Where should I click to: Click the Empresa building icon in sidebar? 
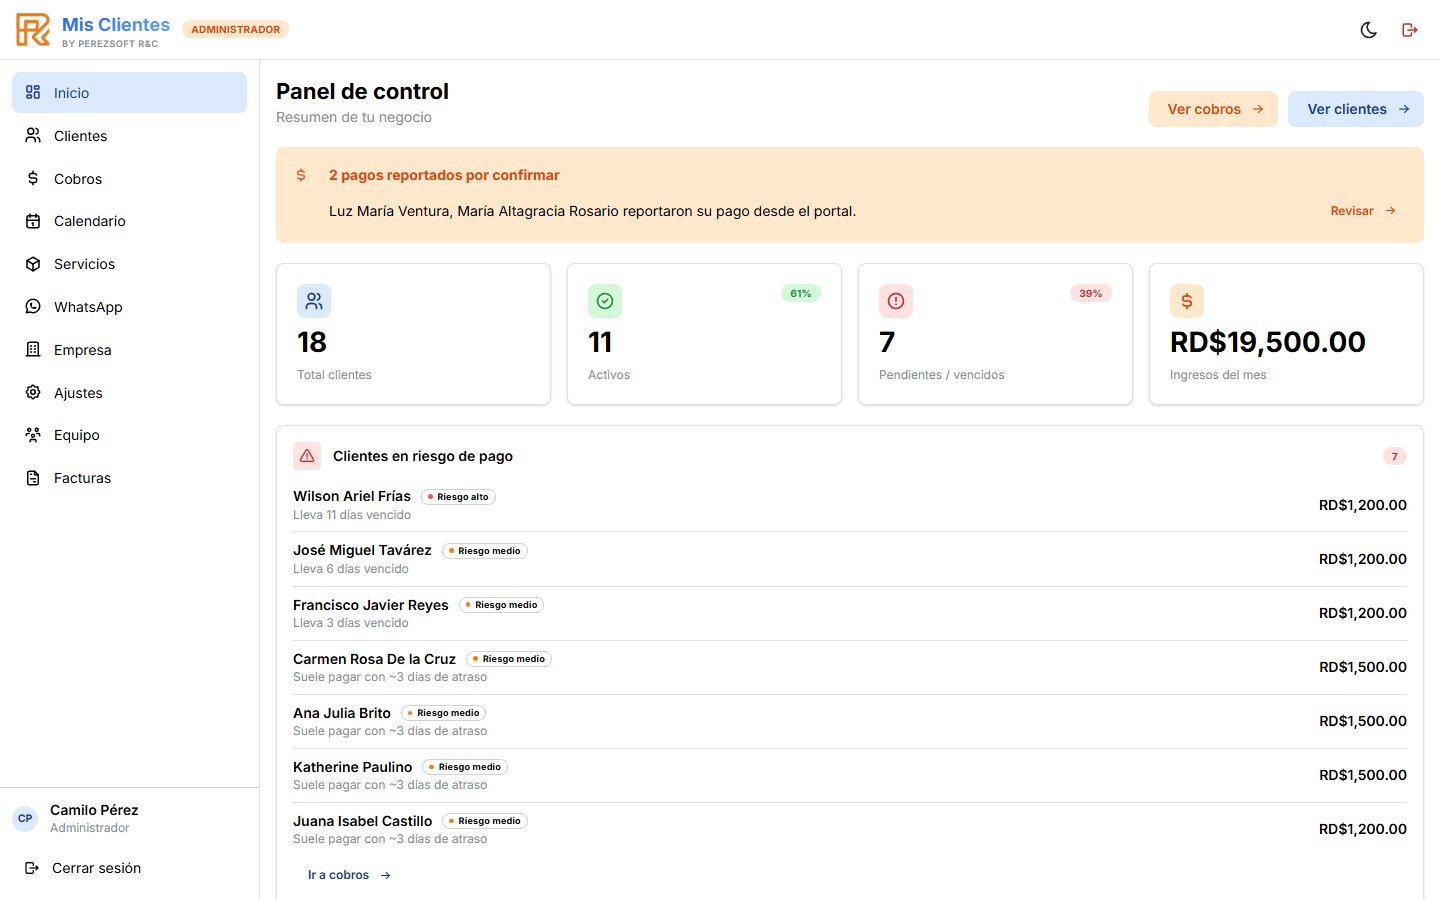point(33,350)
